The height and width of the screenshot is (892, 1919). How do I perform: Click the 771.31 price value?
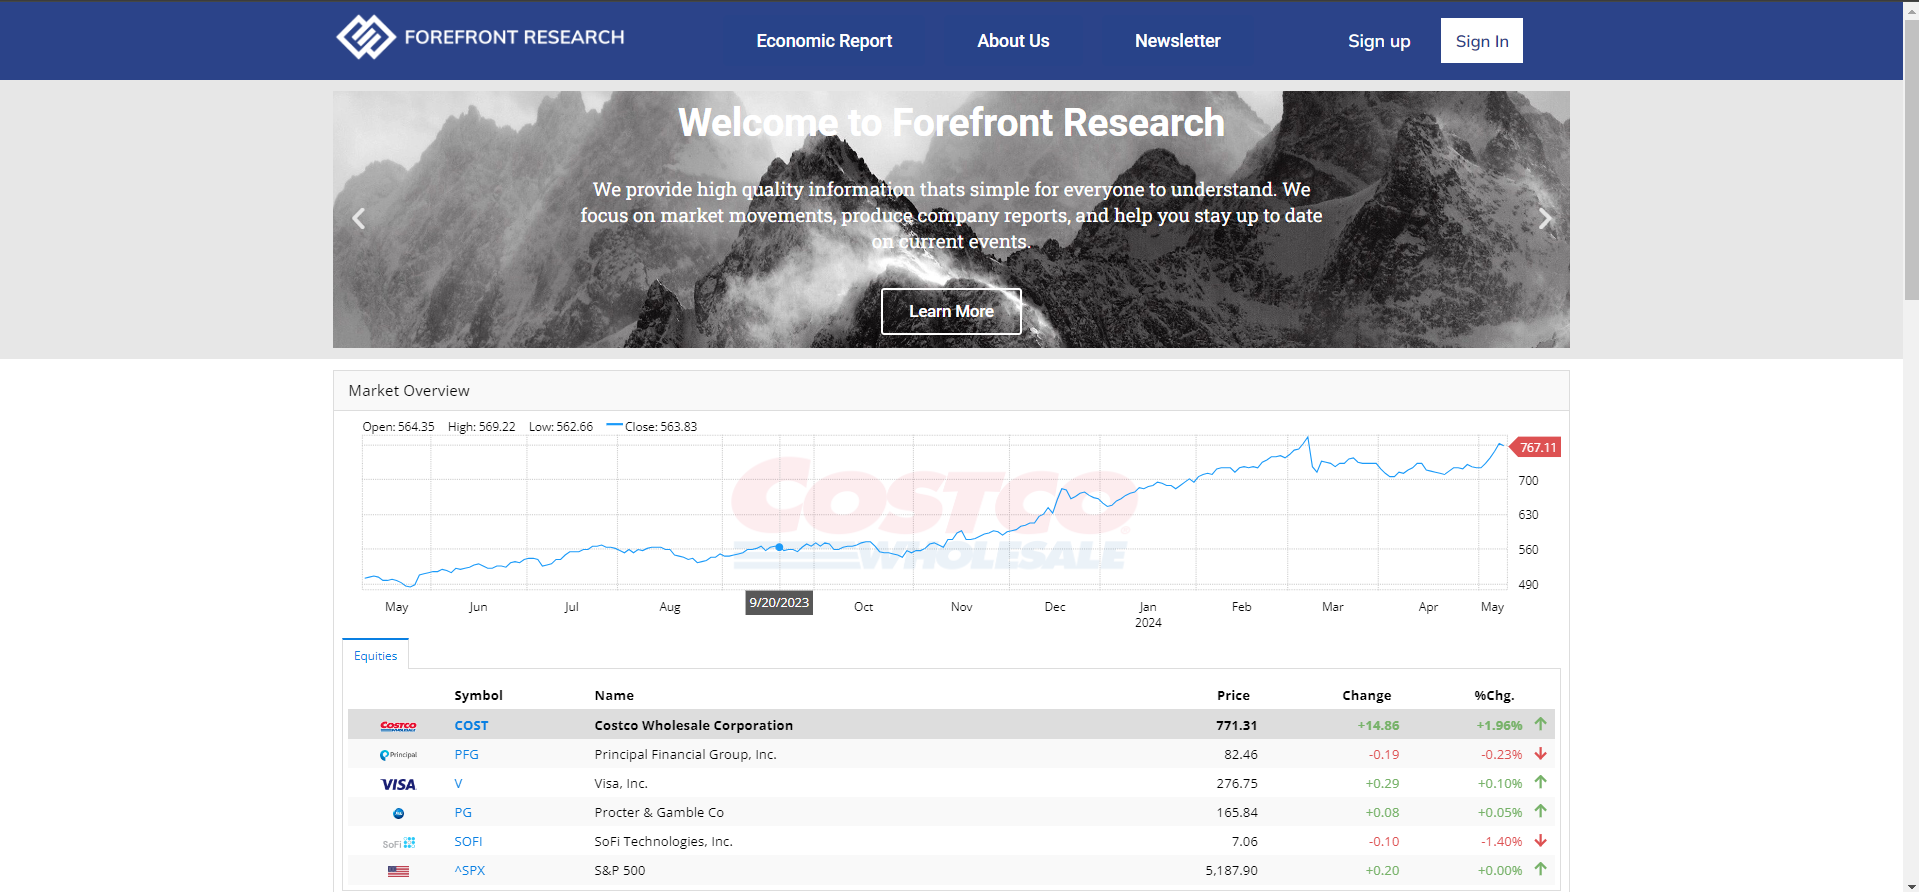click(1237, 726)
